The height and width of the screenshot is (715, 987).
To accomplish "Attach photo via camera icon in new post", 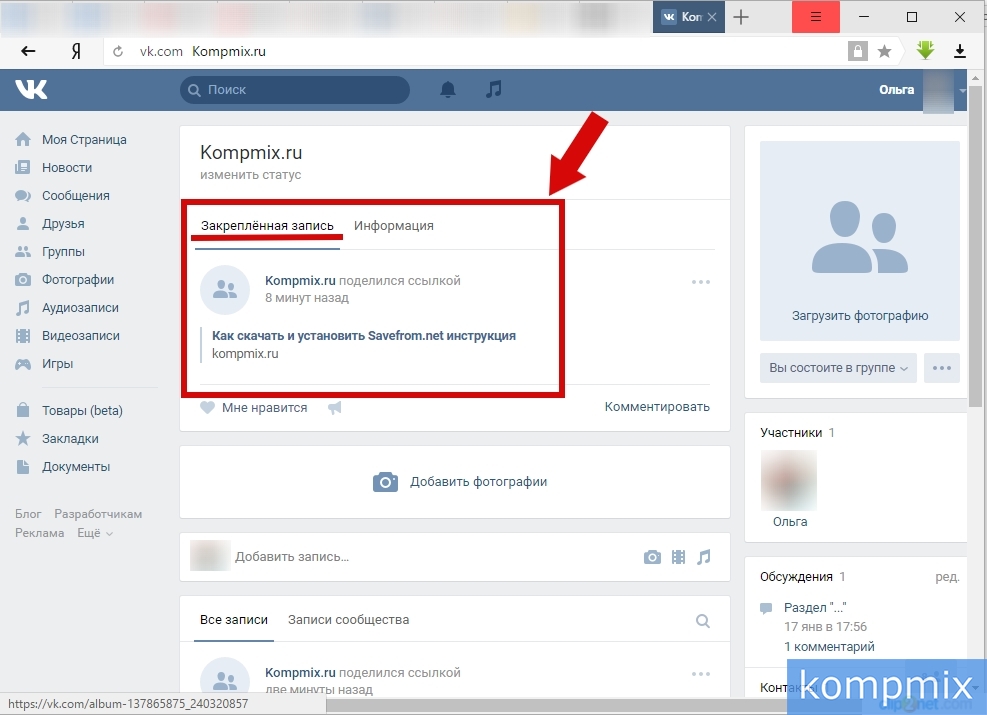I will (652, 557).
